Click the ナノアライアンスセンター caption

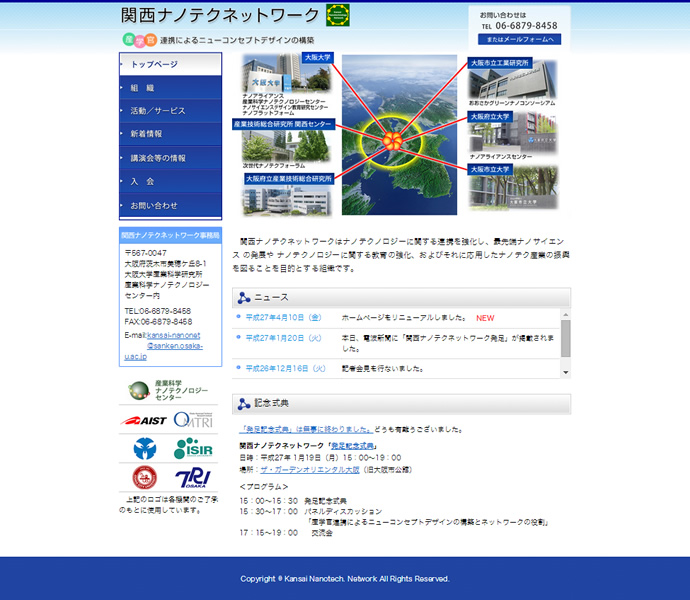501,157
